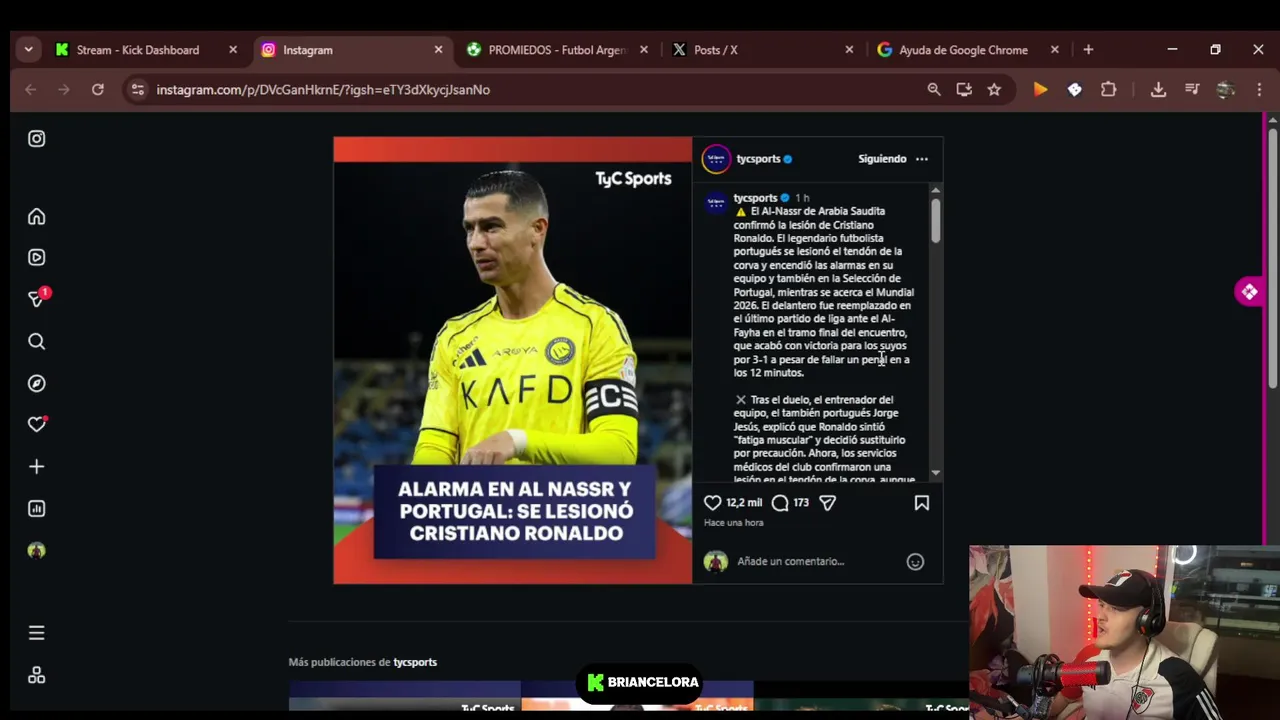Open Chrome media control icon
This screenshot has width=1280, height=720.
1192,90
